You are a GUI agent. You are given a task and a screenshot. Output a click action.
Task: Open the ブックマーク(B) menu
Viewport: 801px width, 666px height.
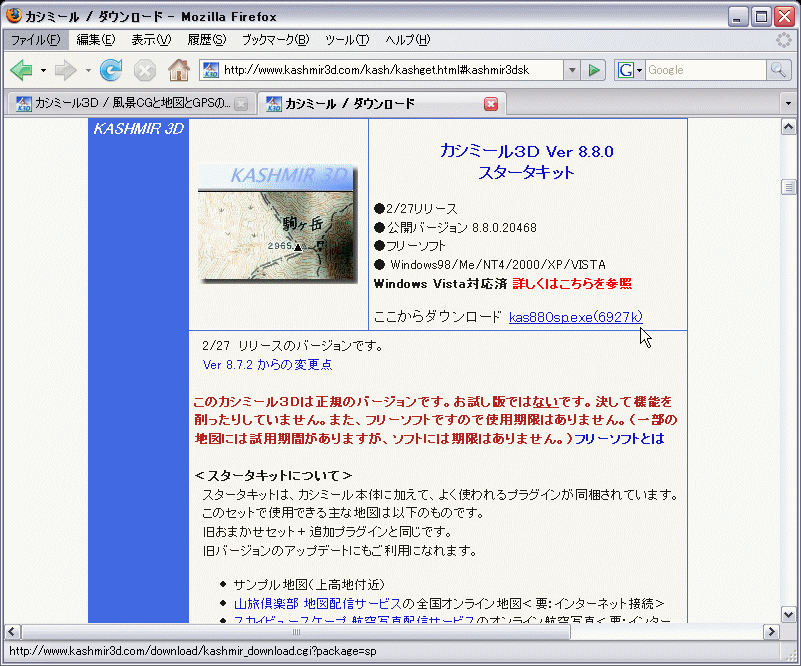[x=275, y=40]
